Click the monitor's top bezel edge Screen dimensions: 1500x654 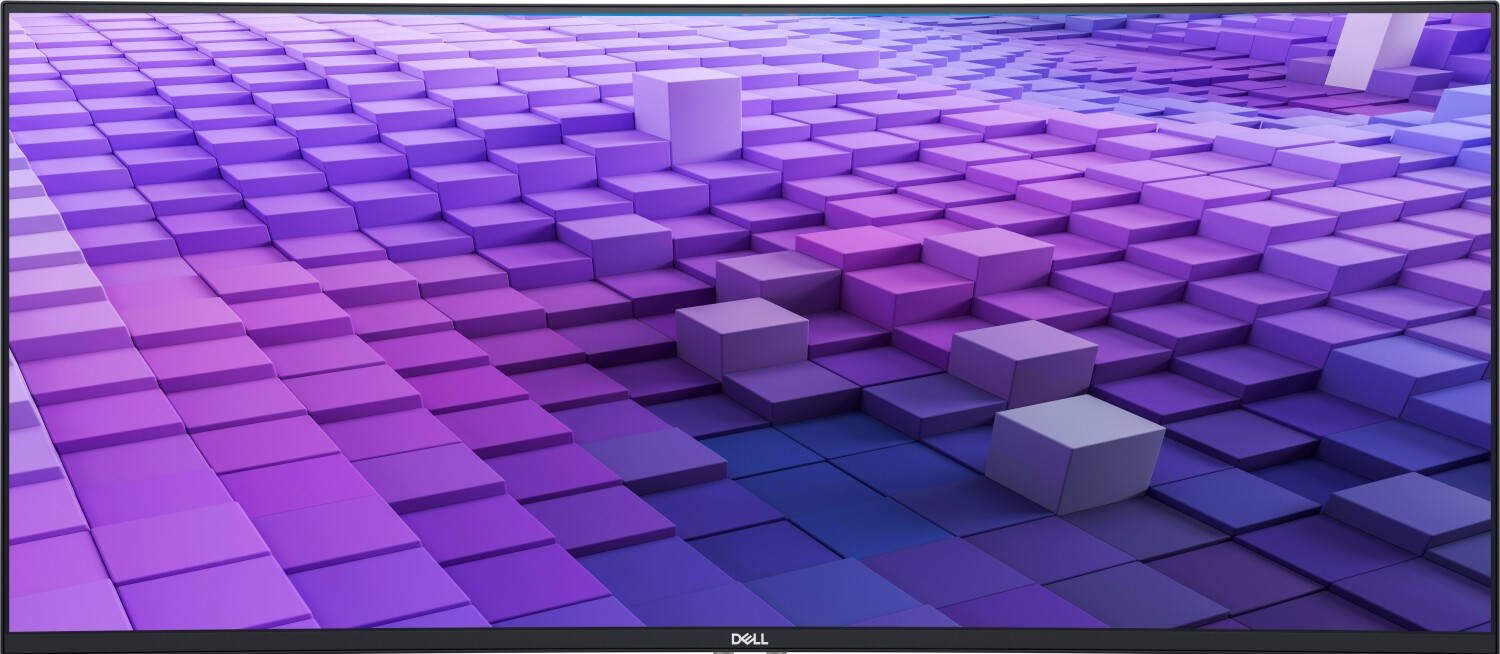coord(750,6)
